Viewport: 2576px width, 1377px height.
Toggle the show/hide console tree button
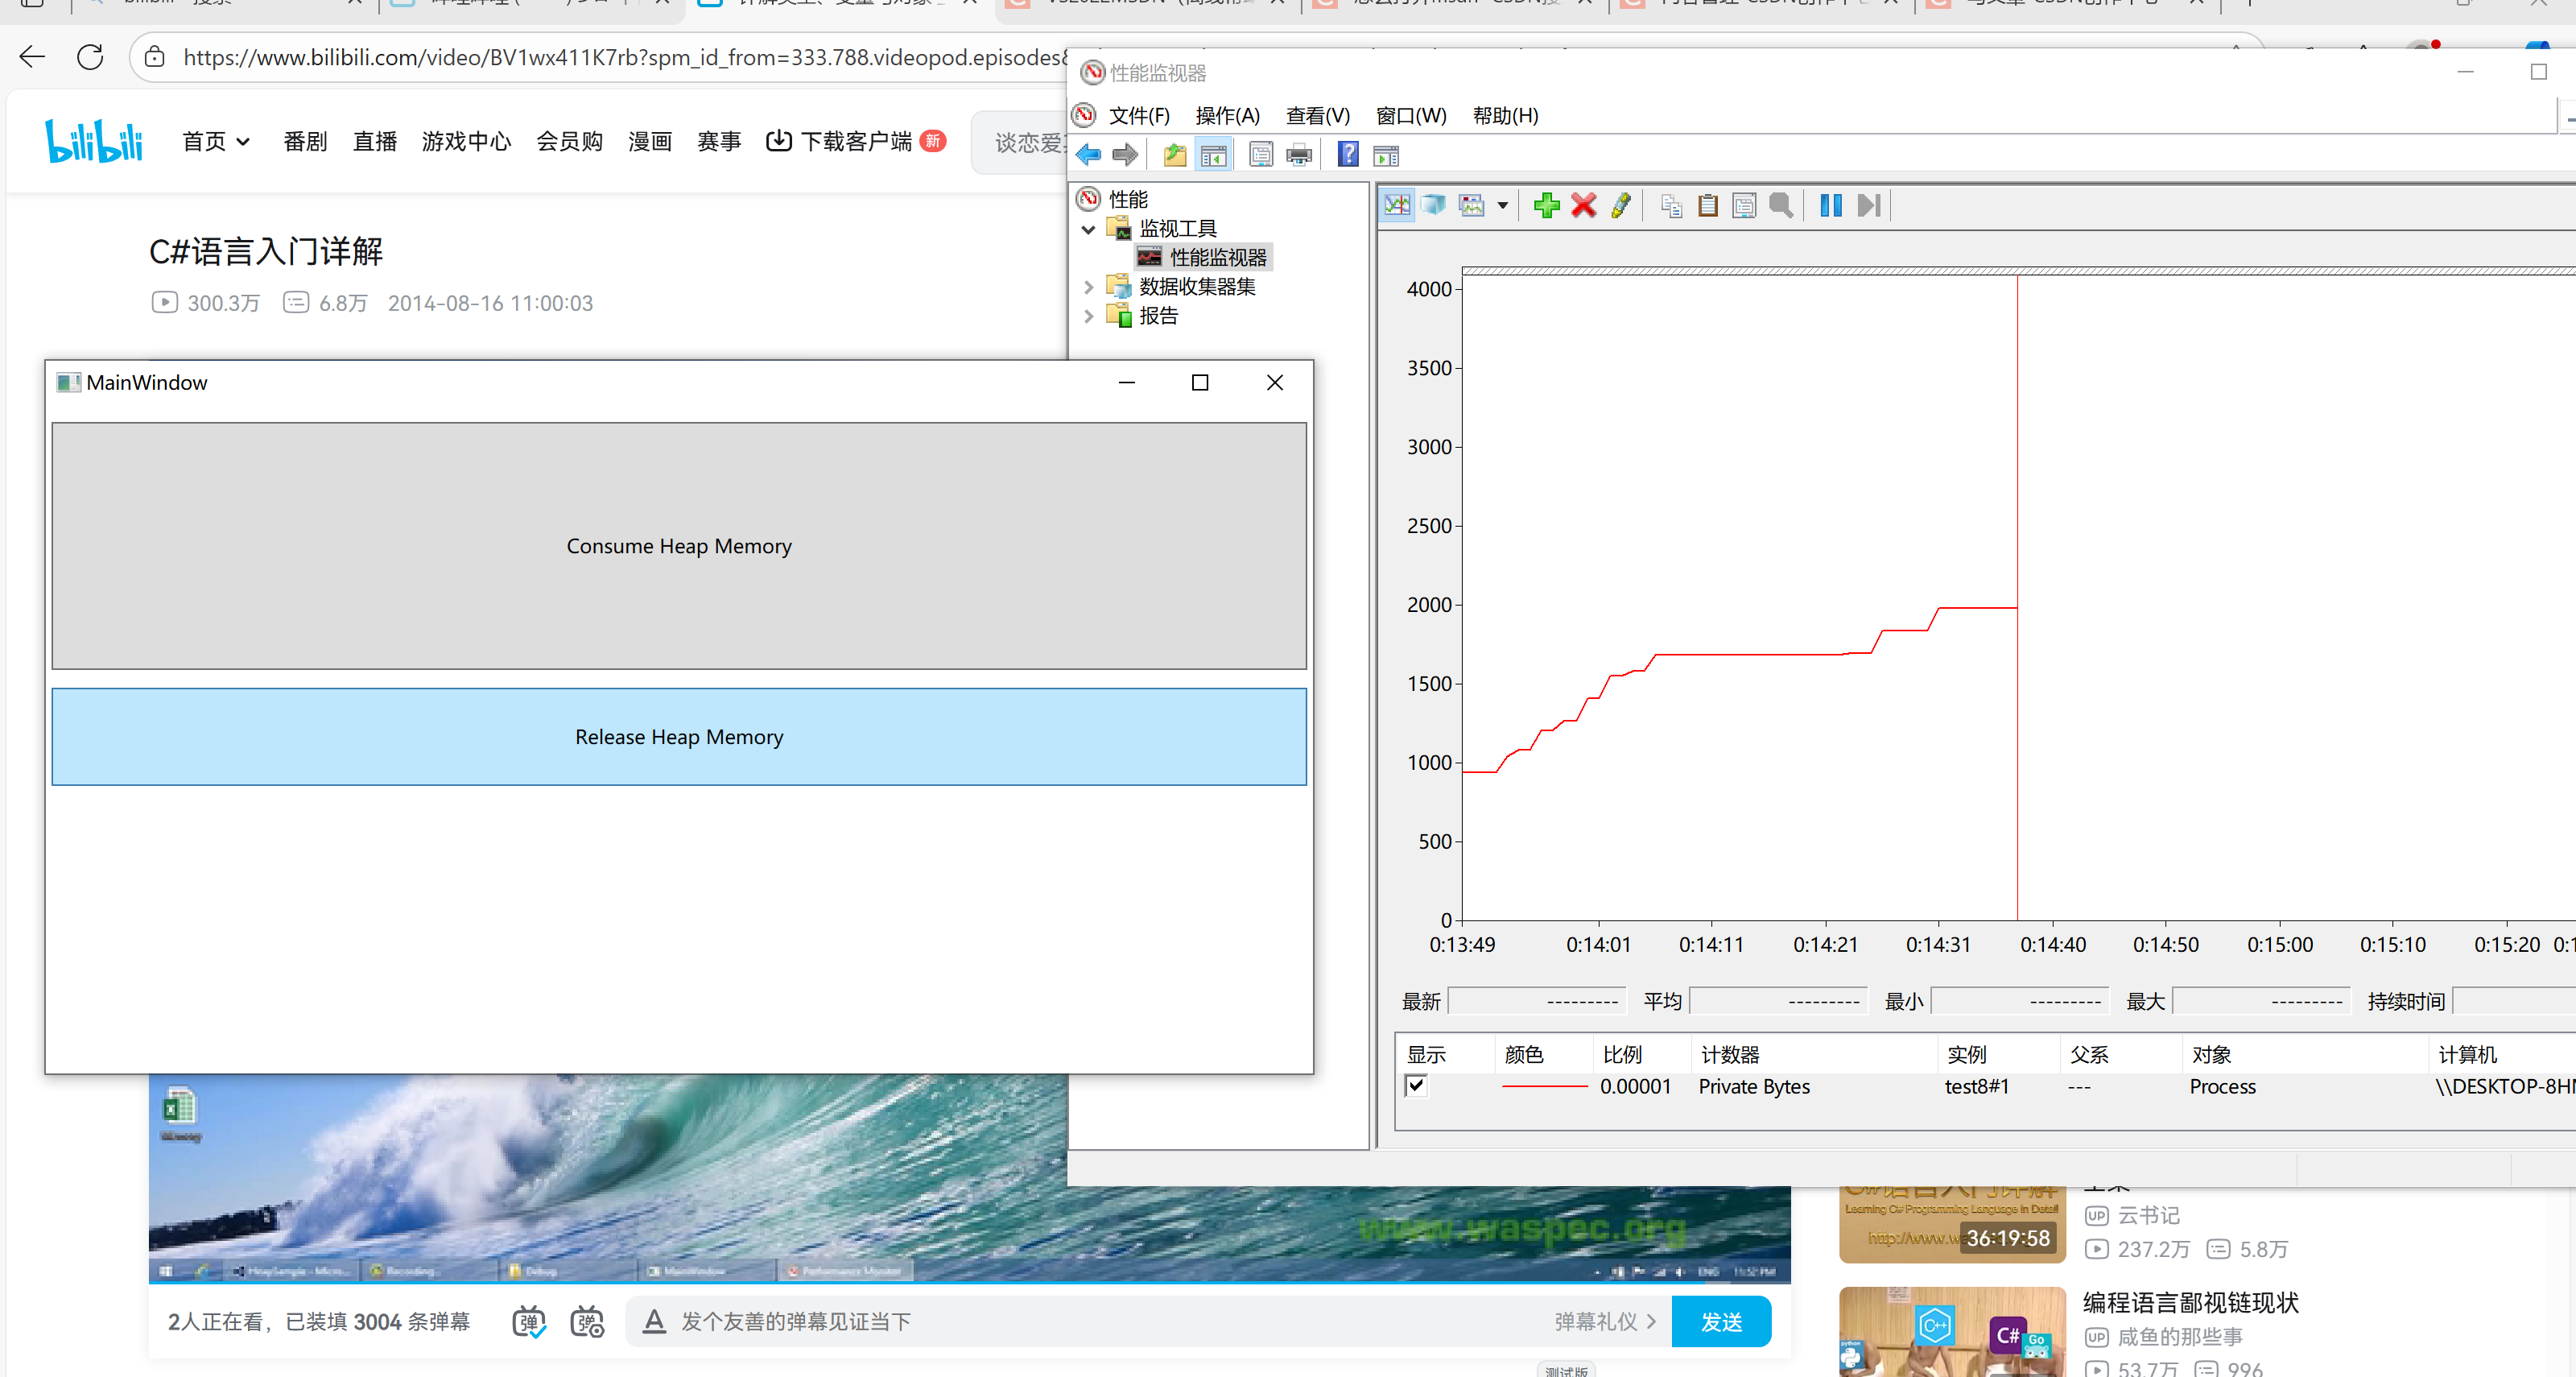click(1213, 155)
